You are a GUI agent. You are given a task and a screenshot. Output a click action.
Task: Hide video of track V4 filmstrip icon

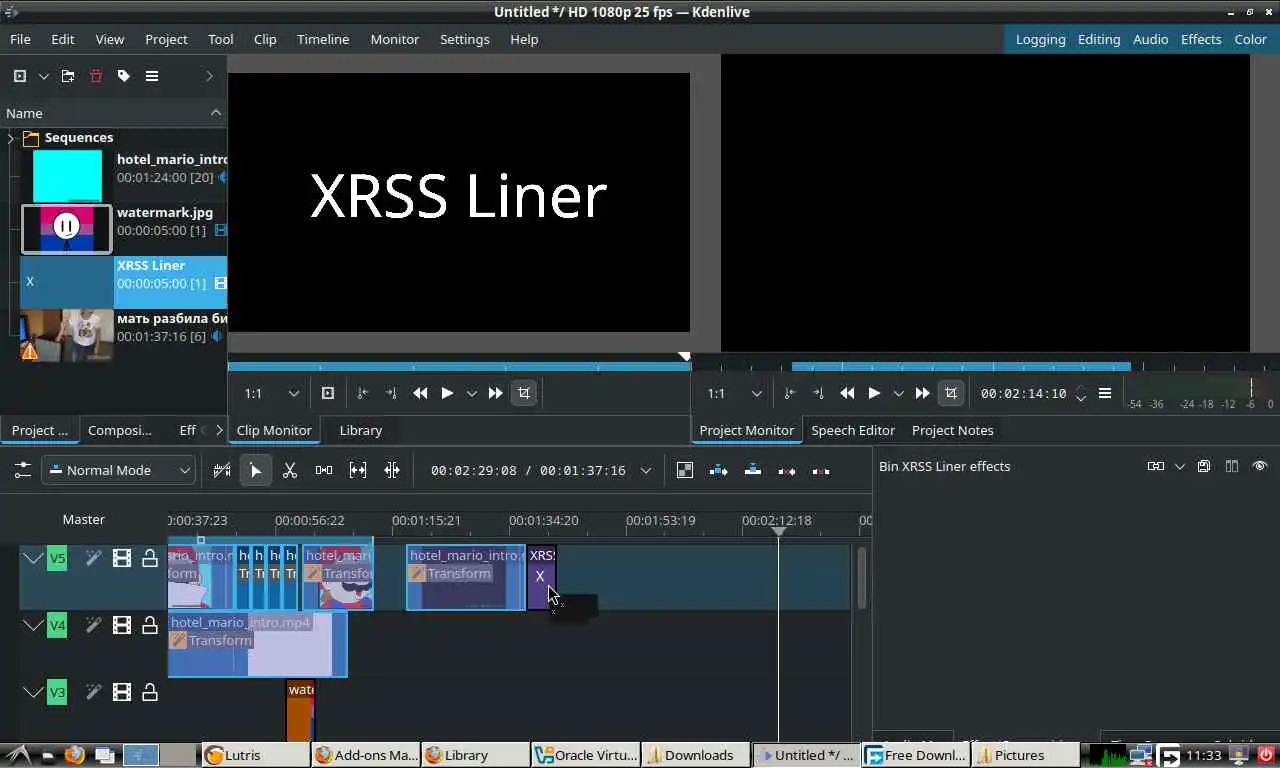point(122,626)
